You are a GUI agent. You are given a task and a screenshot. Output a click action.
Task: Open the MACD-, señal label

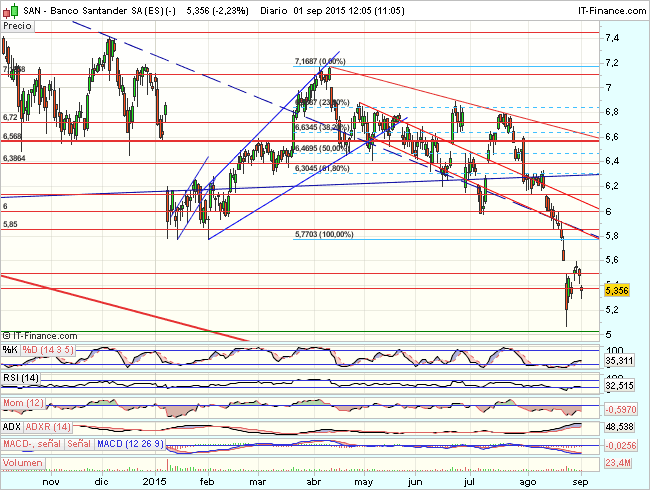[x=32, y=444]
